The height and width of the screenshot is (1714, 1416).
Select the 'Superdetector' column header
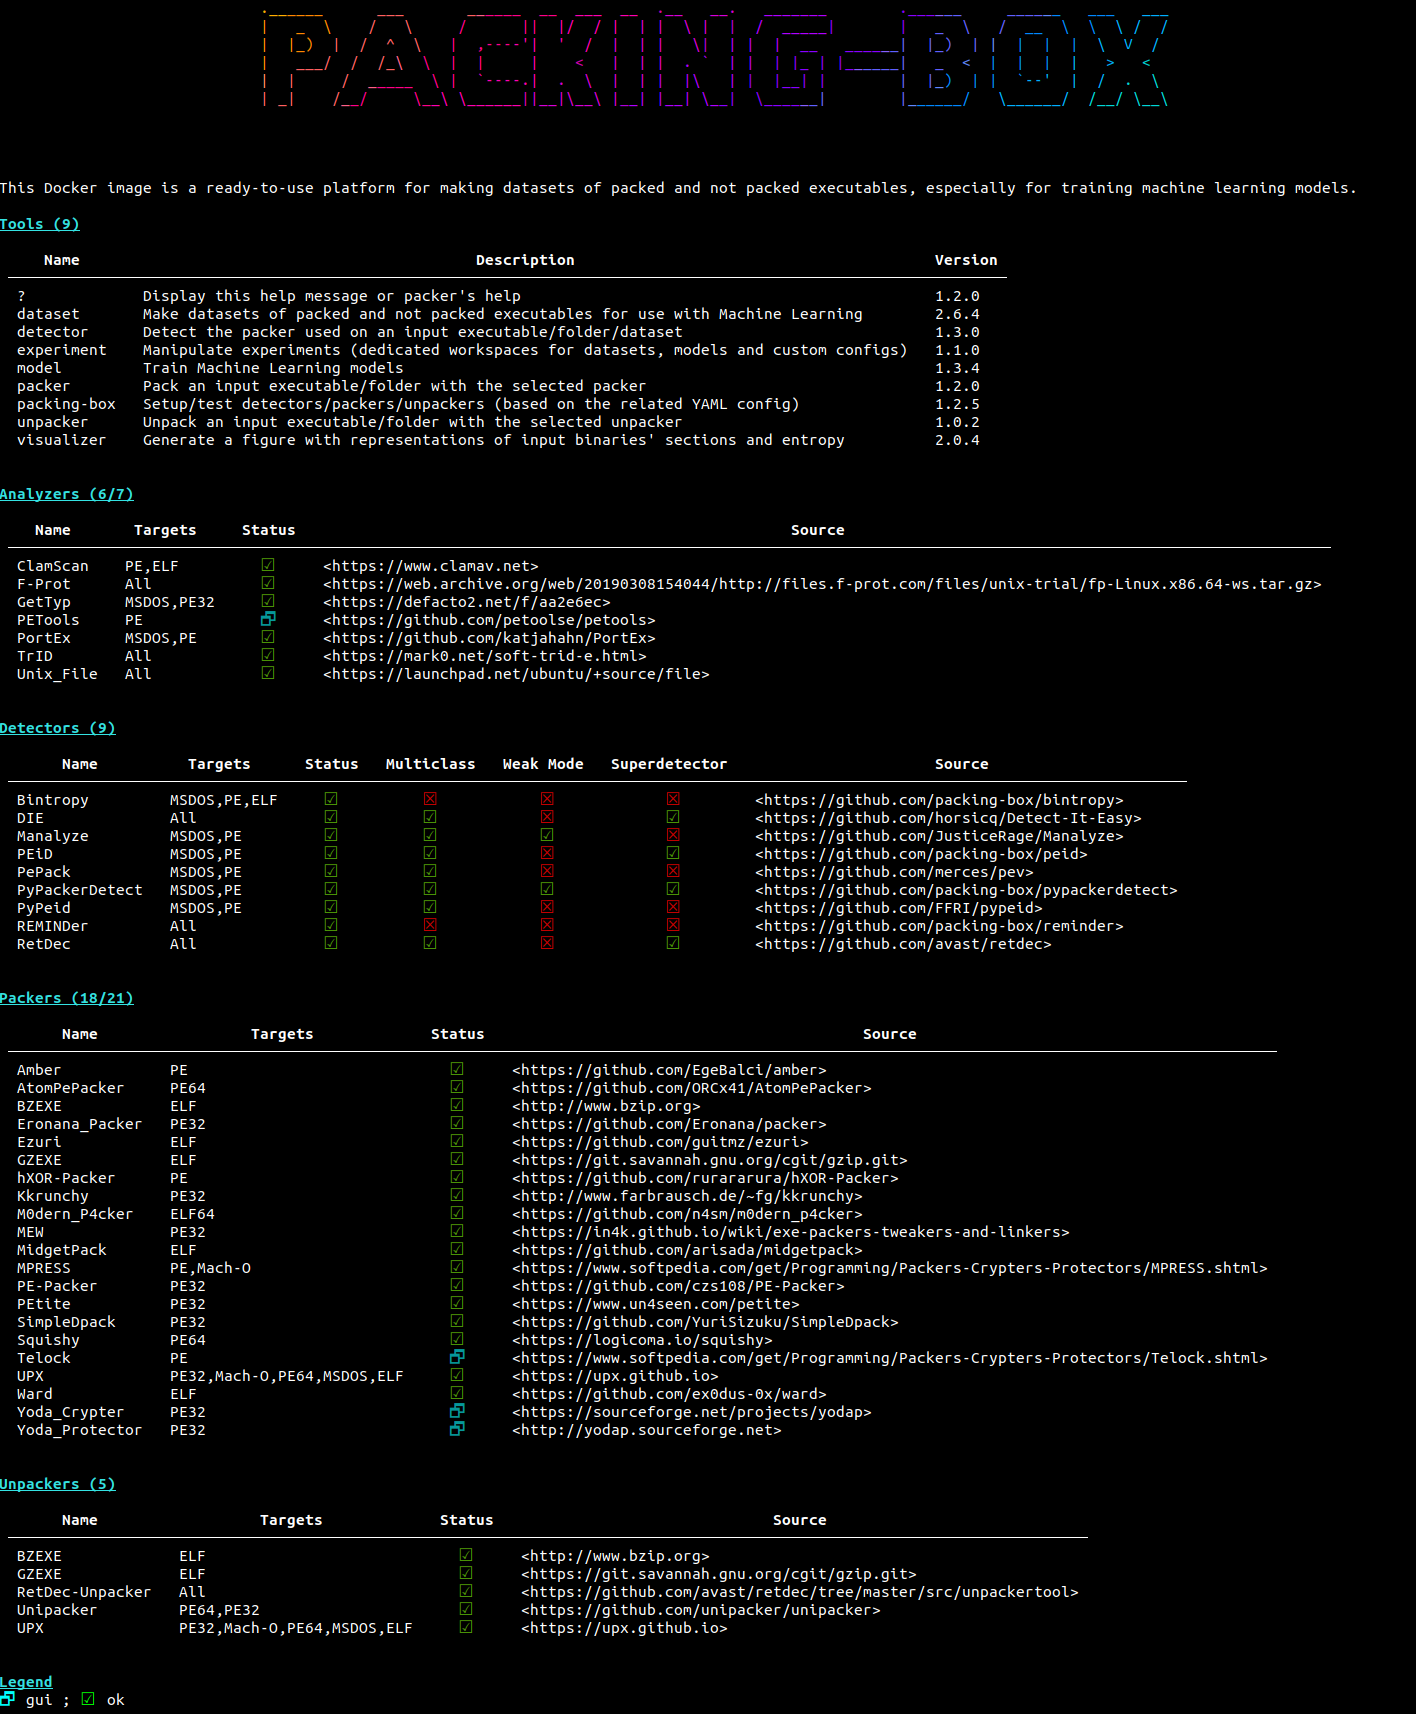pyautogui.click(x=669, y=764)
